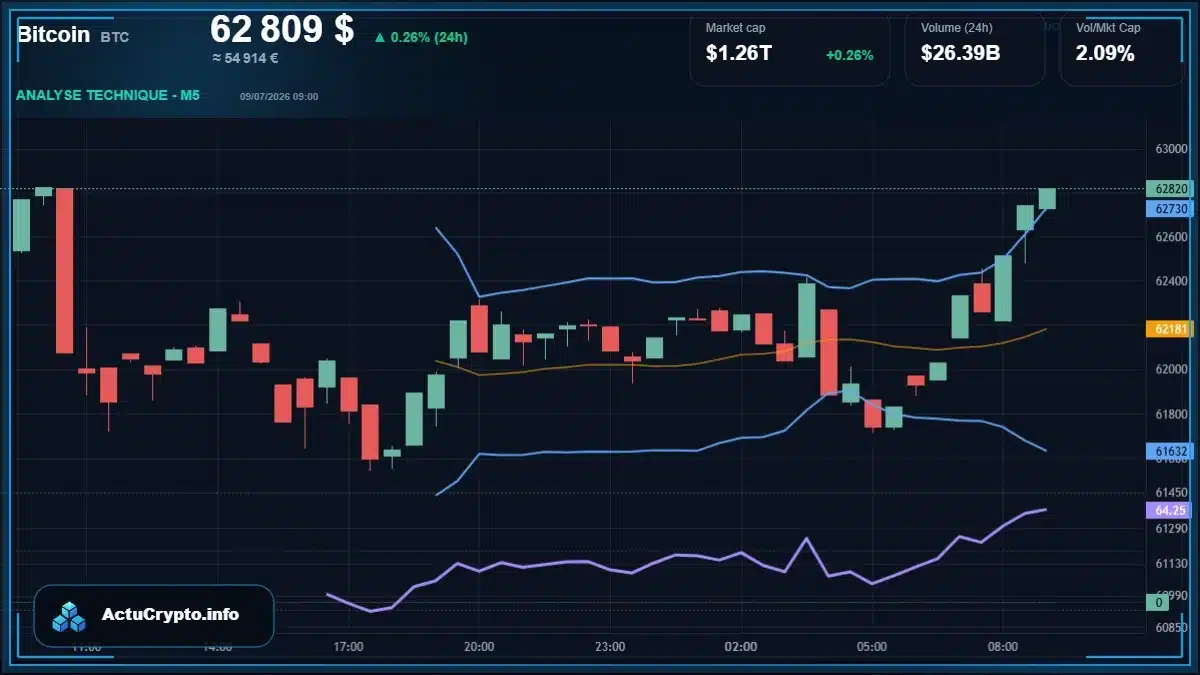This screenshot has height=675, width=1200.
Task: Click the ActuCrypto cube logo icon
Action: tap(69, 616)
